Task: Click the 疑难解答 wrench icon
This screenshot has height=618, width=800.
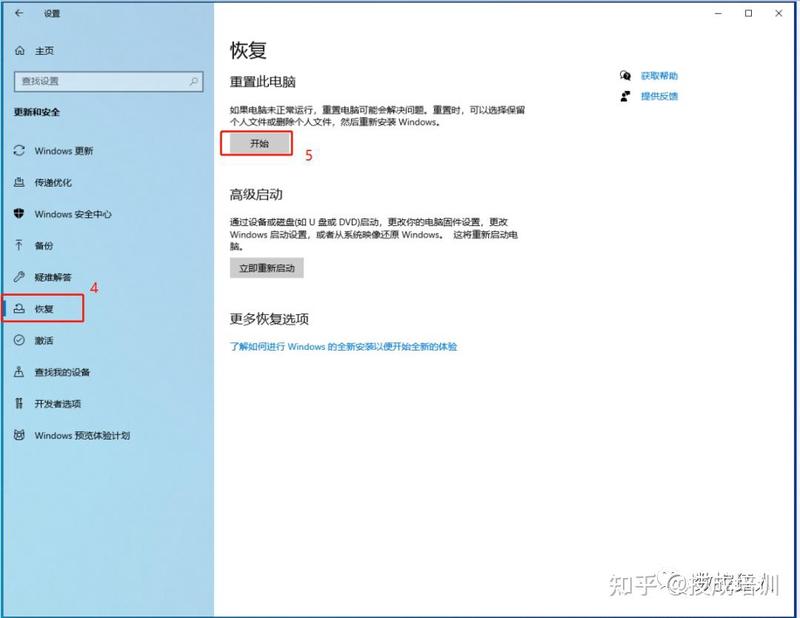Action: [x=19, y=277]
